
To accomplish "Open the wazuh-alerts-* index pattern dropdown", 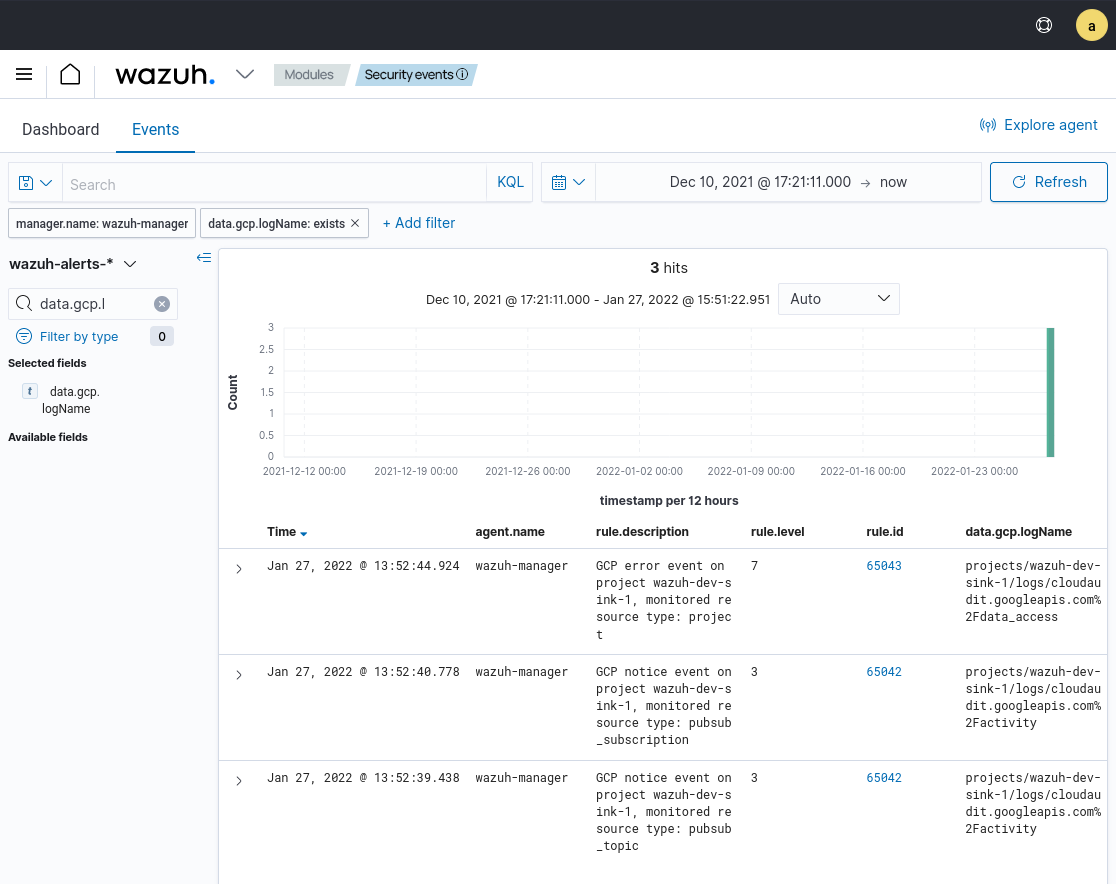I will [x=73, y=264].
